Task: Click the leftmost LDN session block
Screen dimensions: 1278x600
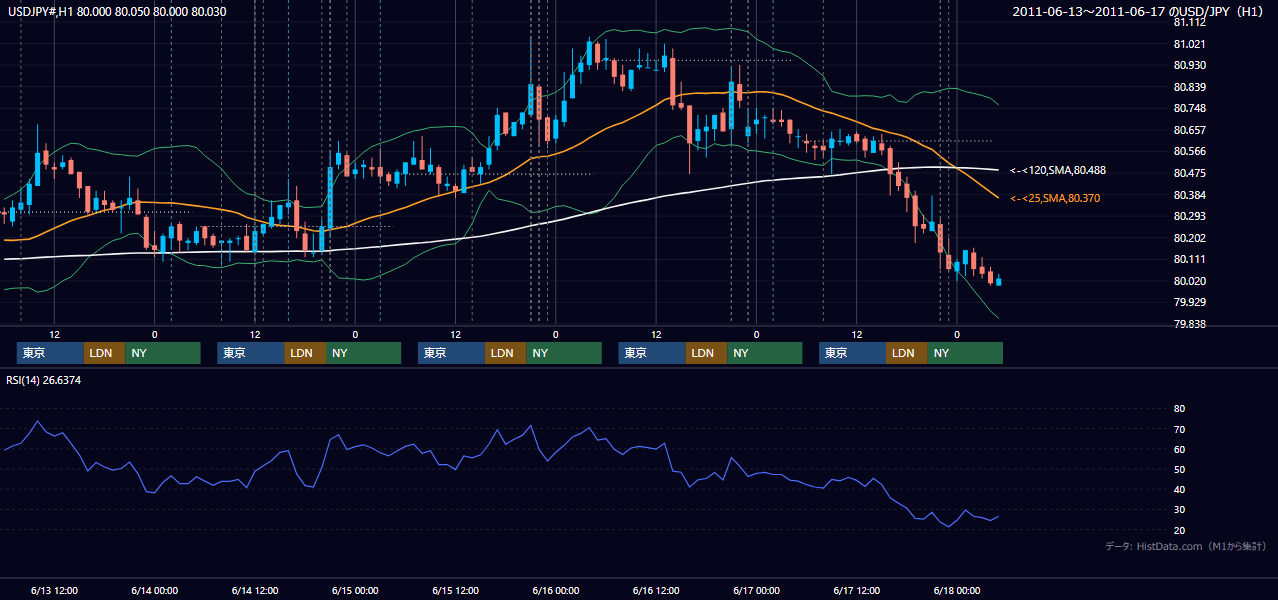Action: [104, 353]
